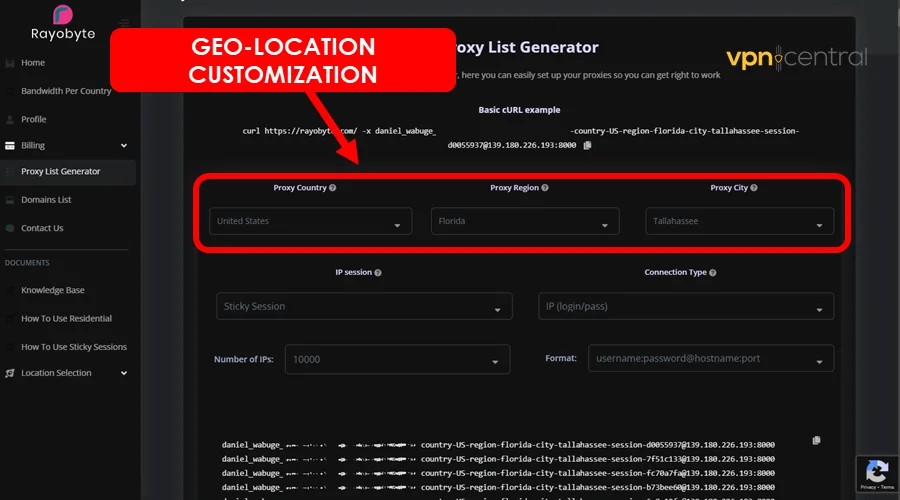Open How To Use Sticky Sessions guide
Image resolution: width=900 pixels, height=500 pixels.
[x=74, y=347]
